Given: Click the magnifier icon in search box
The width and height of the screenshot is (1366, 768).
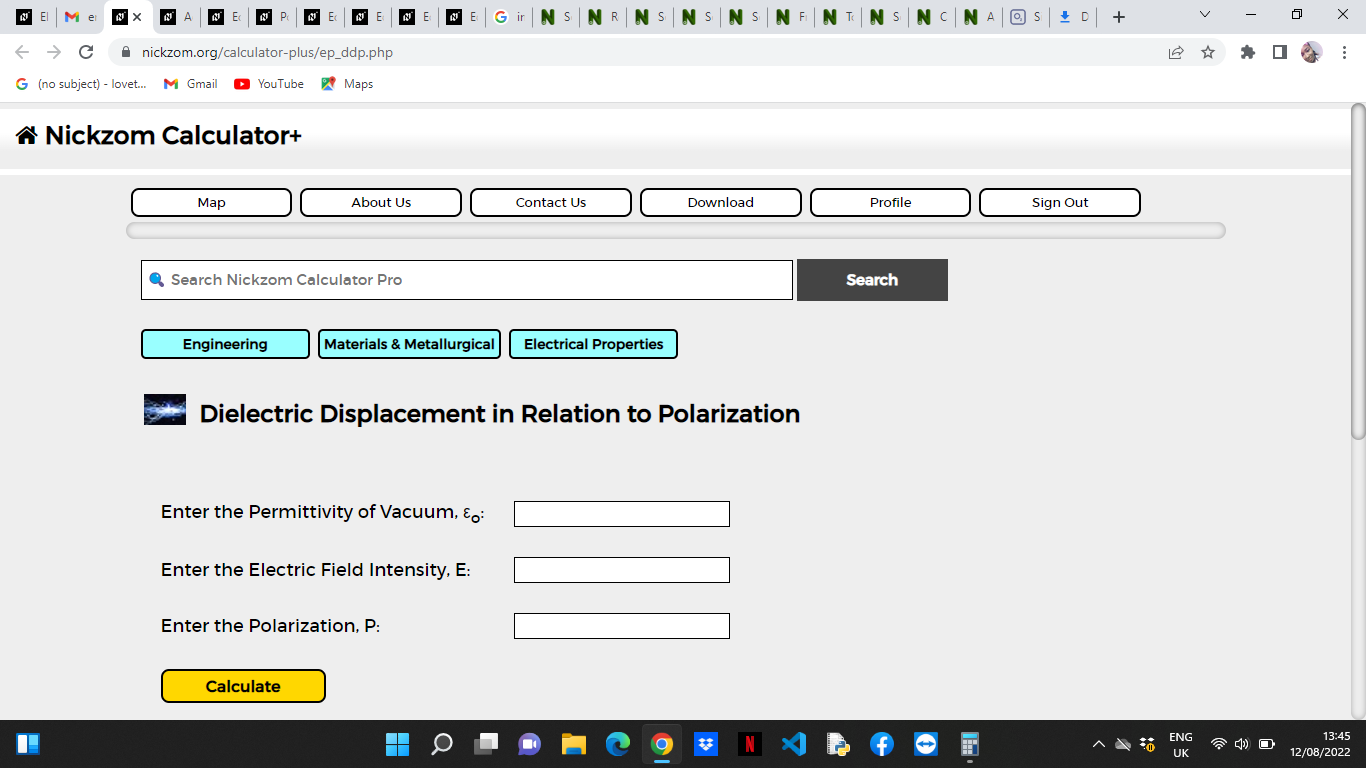Looking at the screenshot, I should (x=156, y=280).
